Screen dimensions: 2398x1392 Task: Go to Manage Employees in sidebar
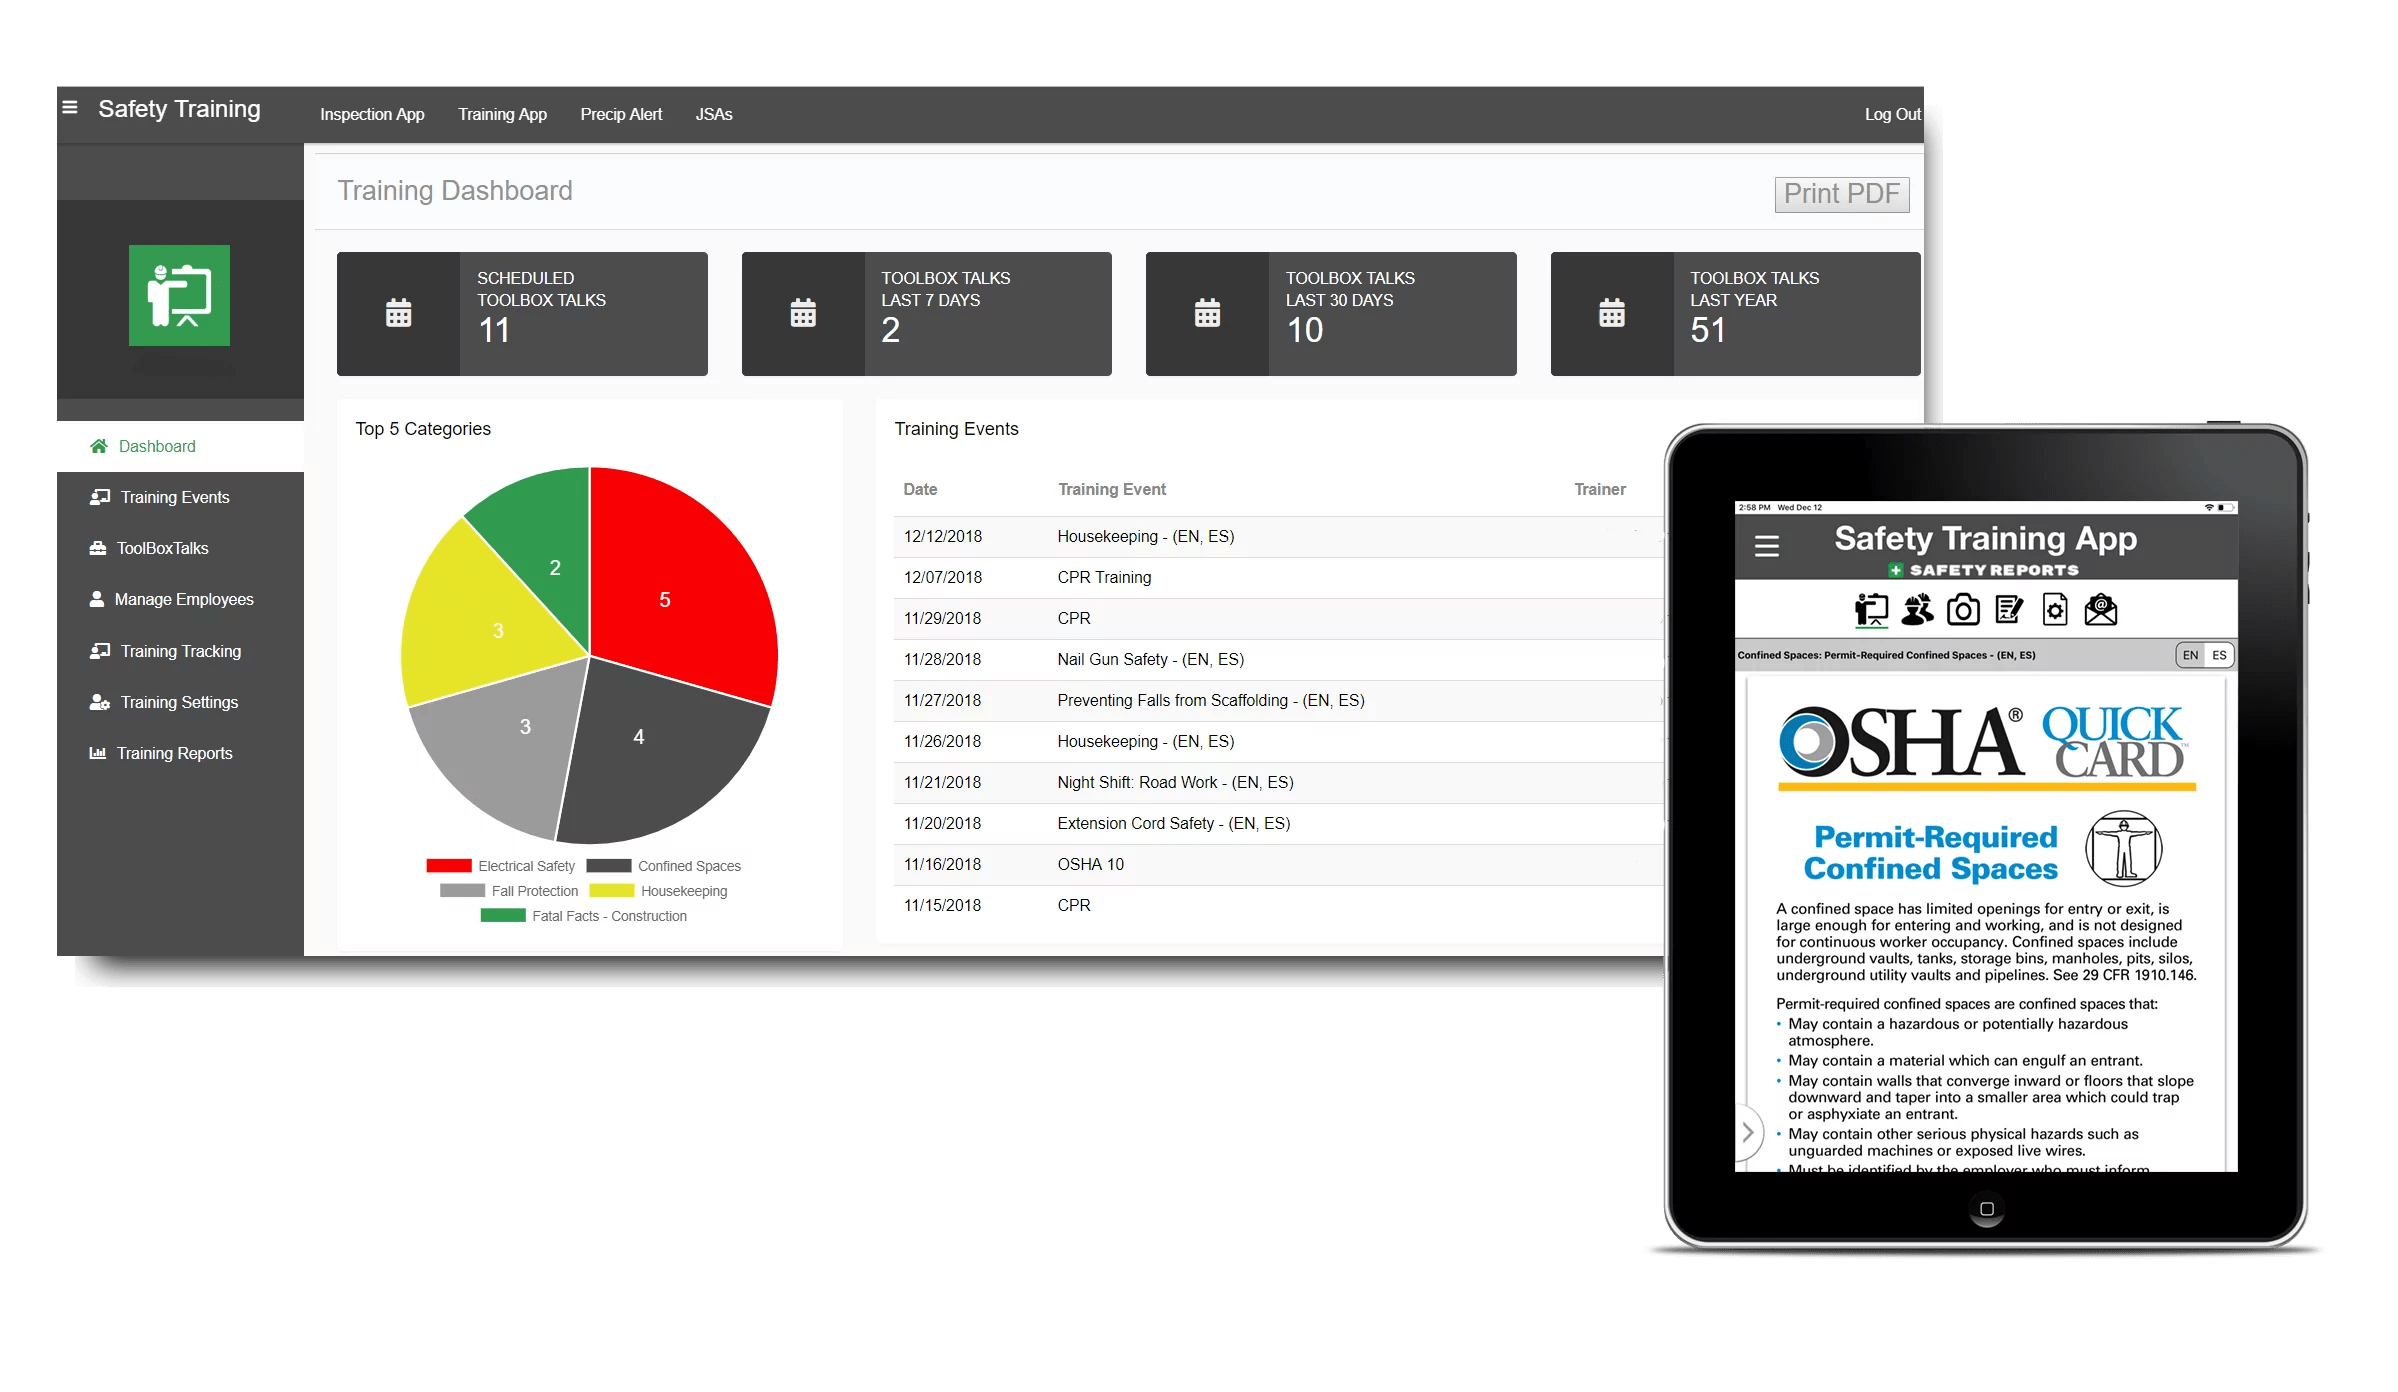[183, 600]
